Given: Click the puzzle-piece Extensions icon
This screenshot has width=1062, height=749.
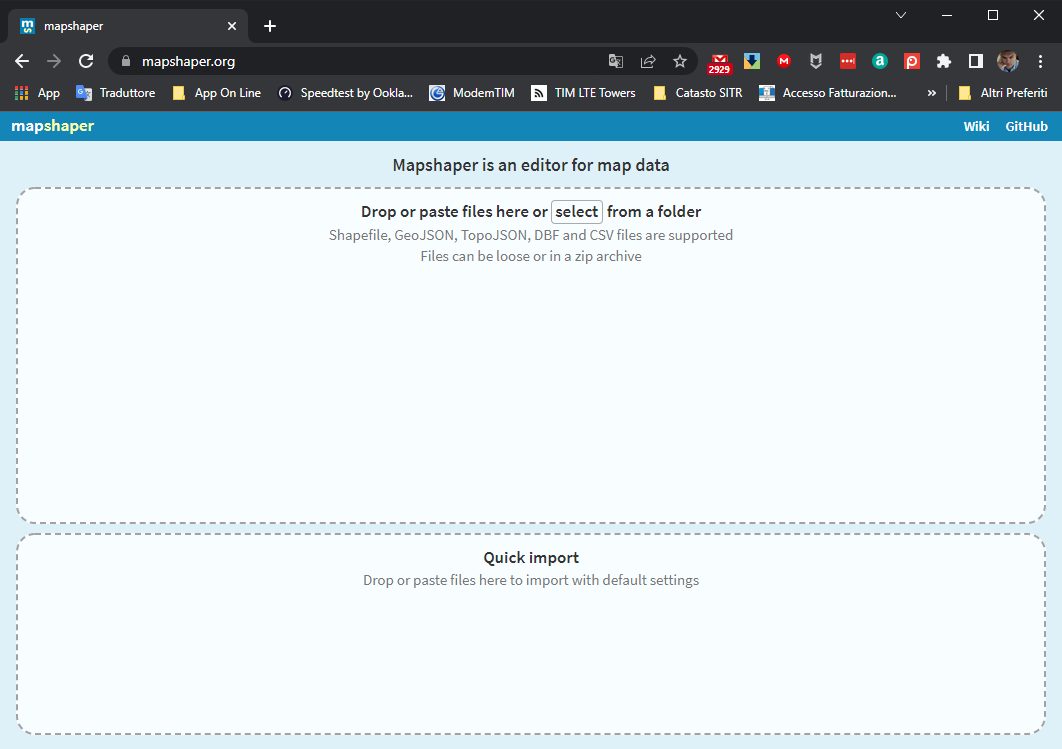Looking at the screenshot, I should coord(943,61).
